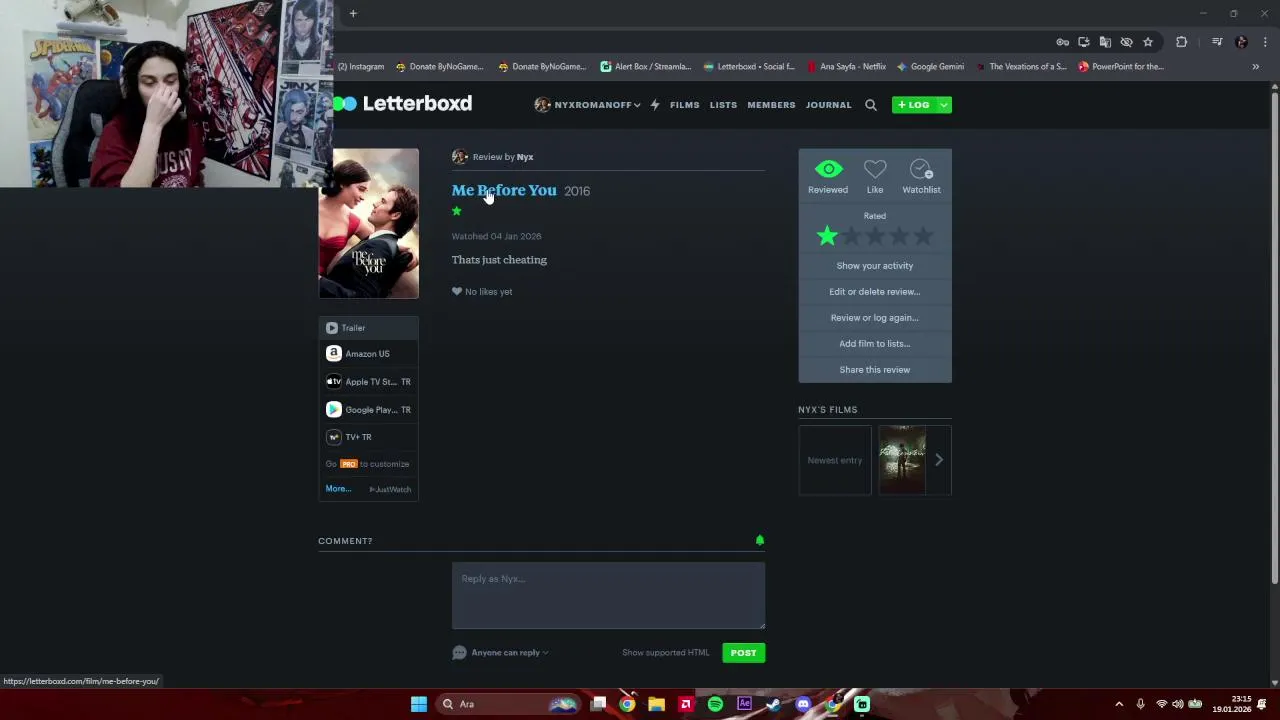Open the NYXROMANOFF account dropdown
Screen dimensions: 1280x720
point(588,104)
